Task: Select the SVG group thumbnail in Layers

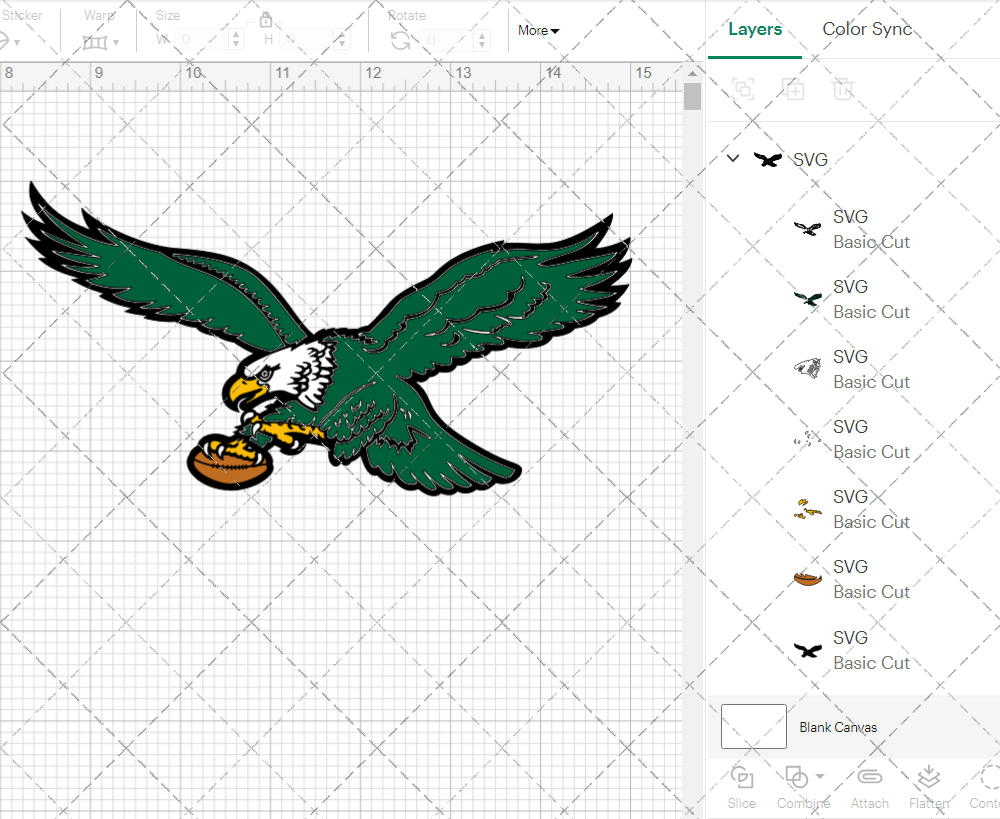Action: (768, 159)
